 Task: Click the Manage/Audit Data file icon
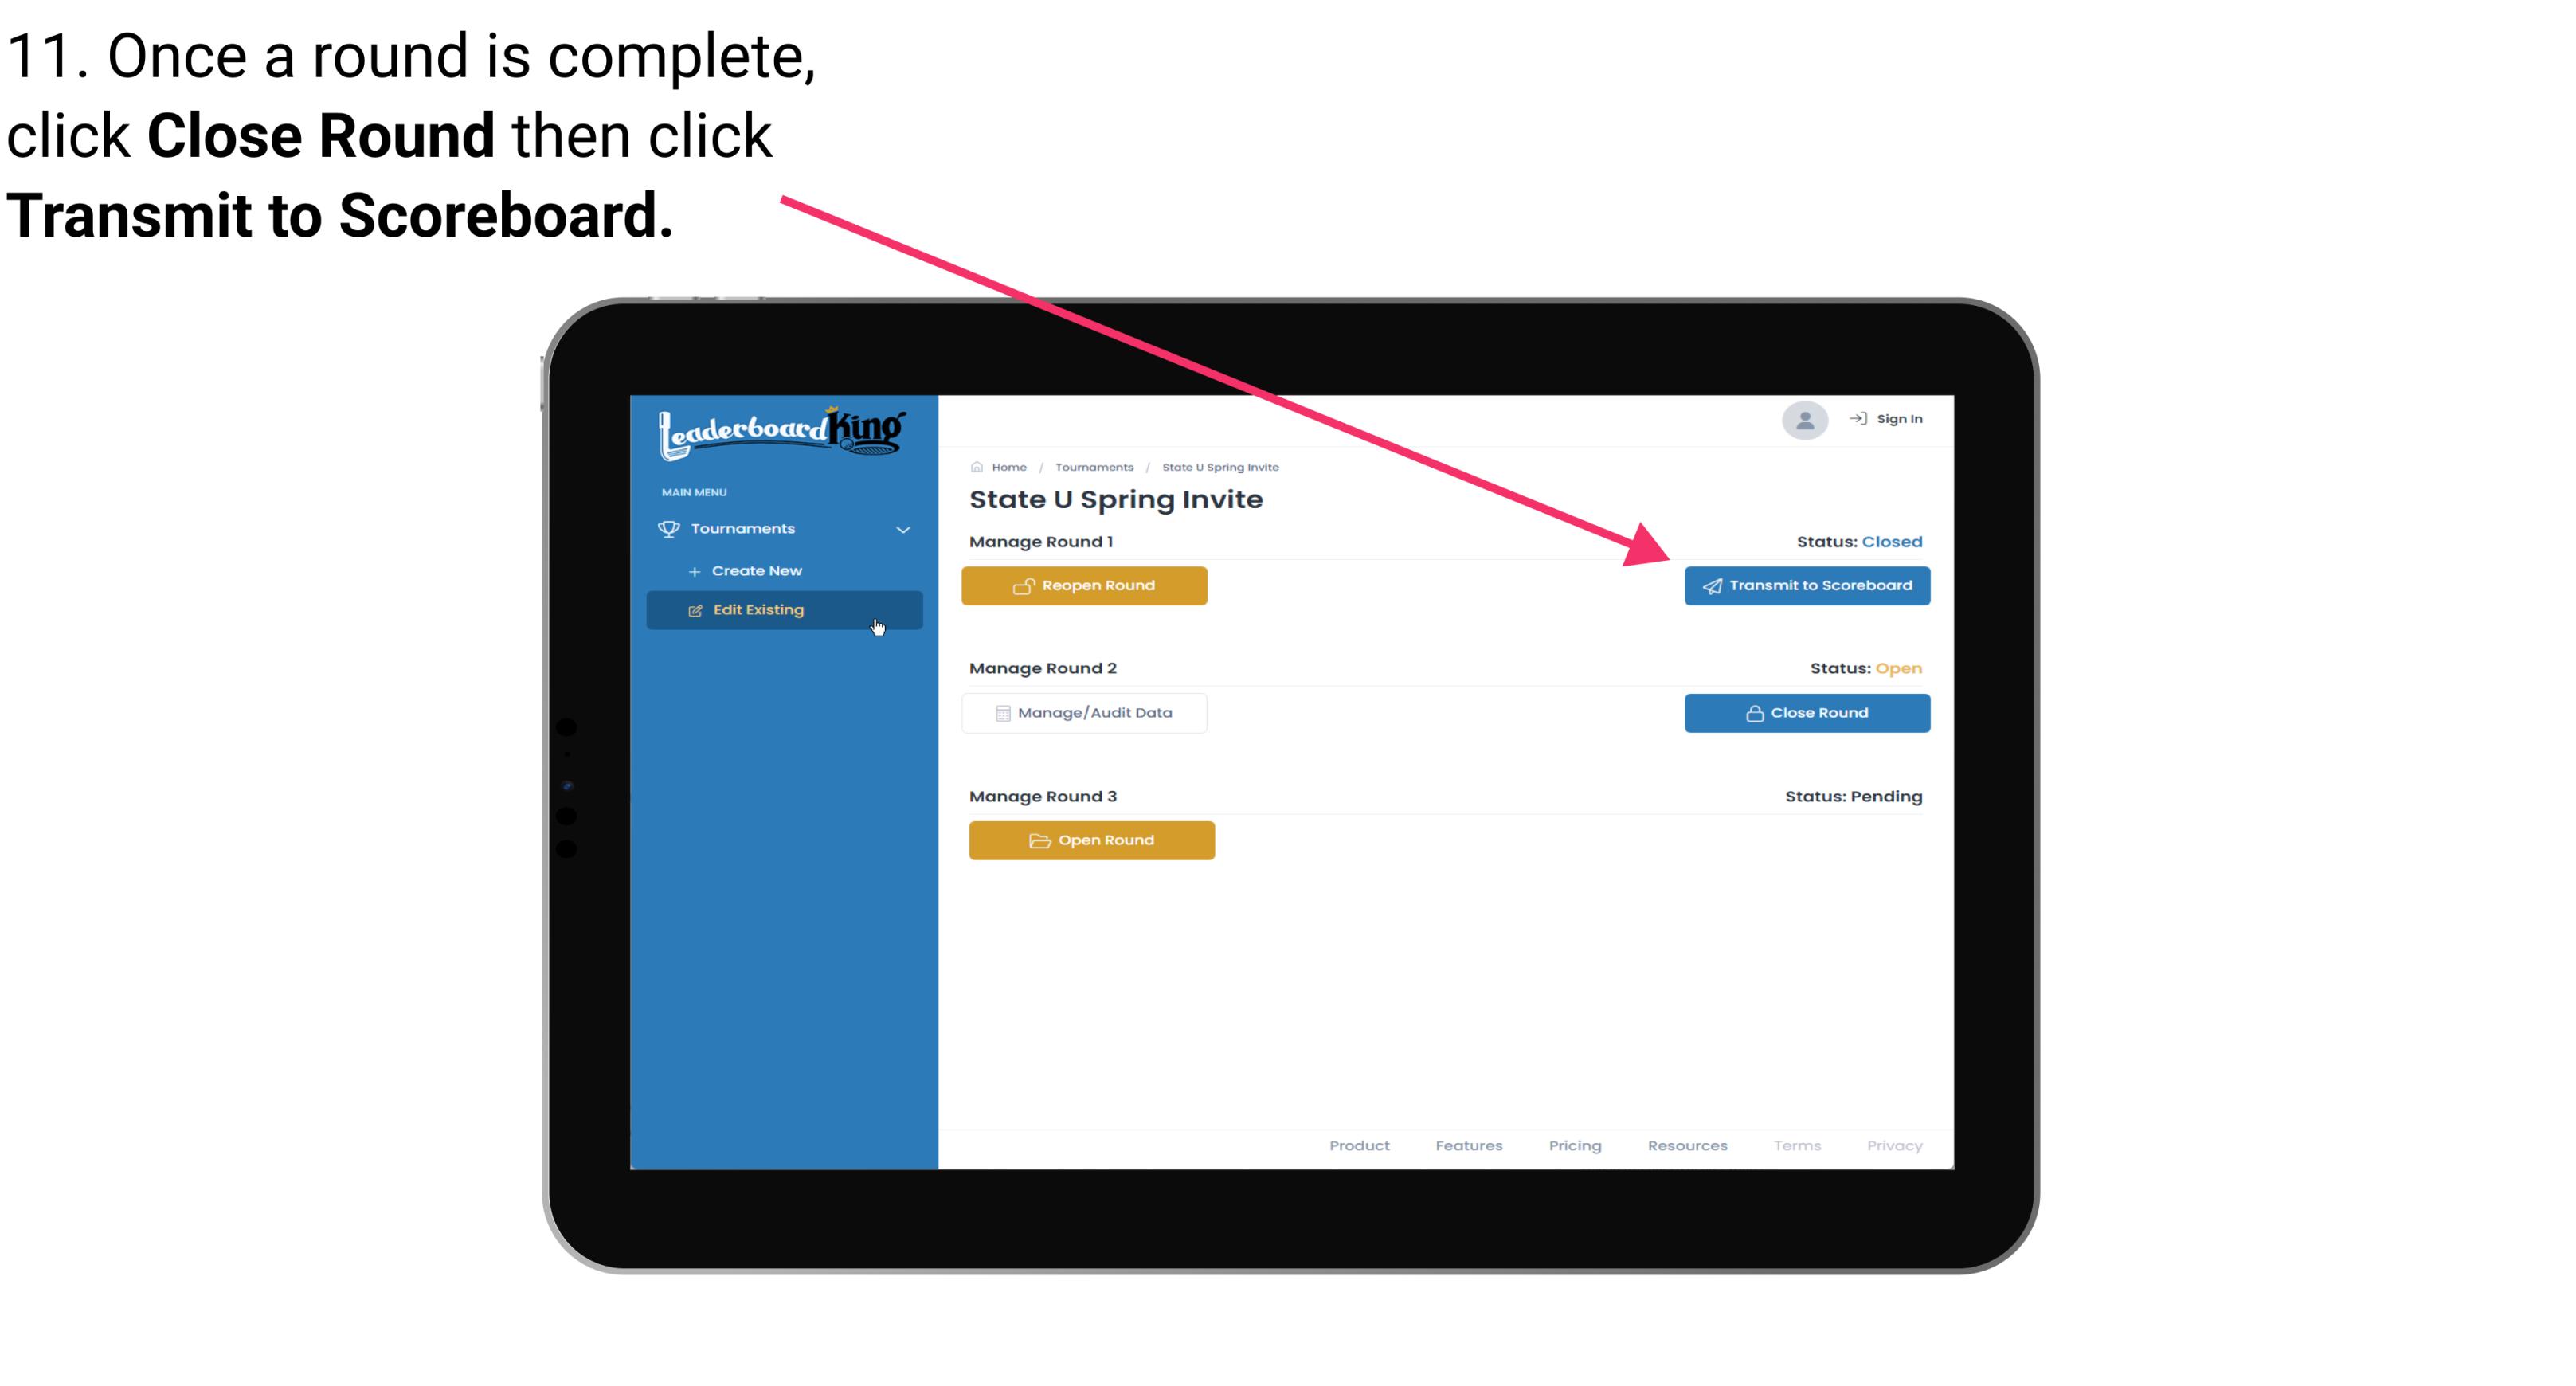pos(1000,712)
